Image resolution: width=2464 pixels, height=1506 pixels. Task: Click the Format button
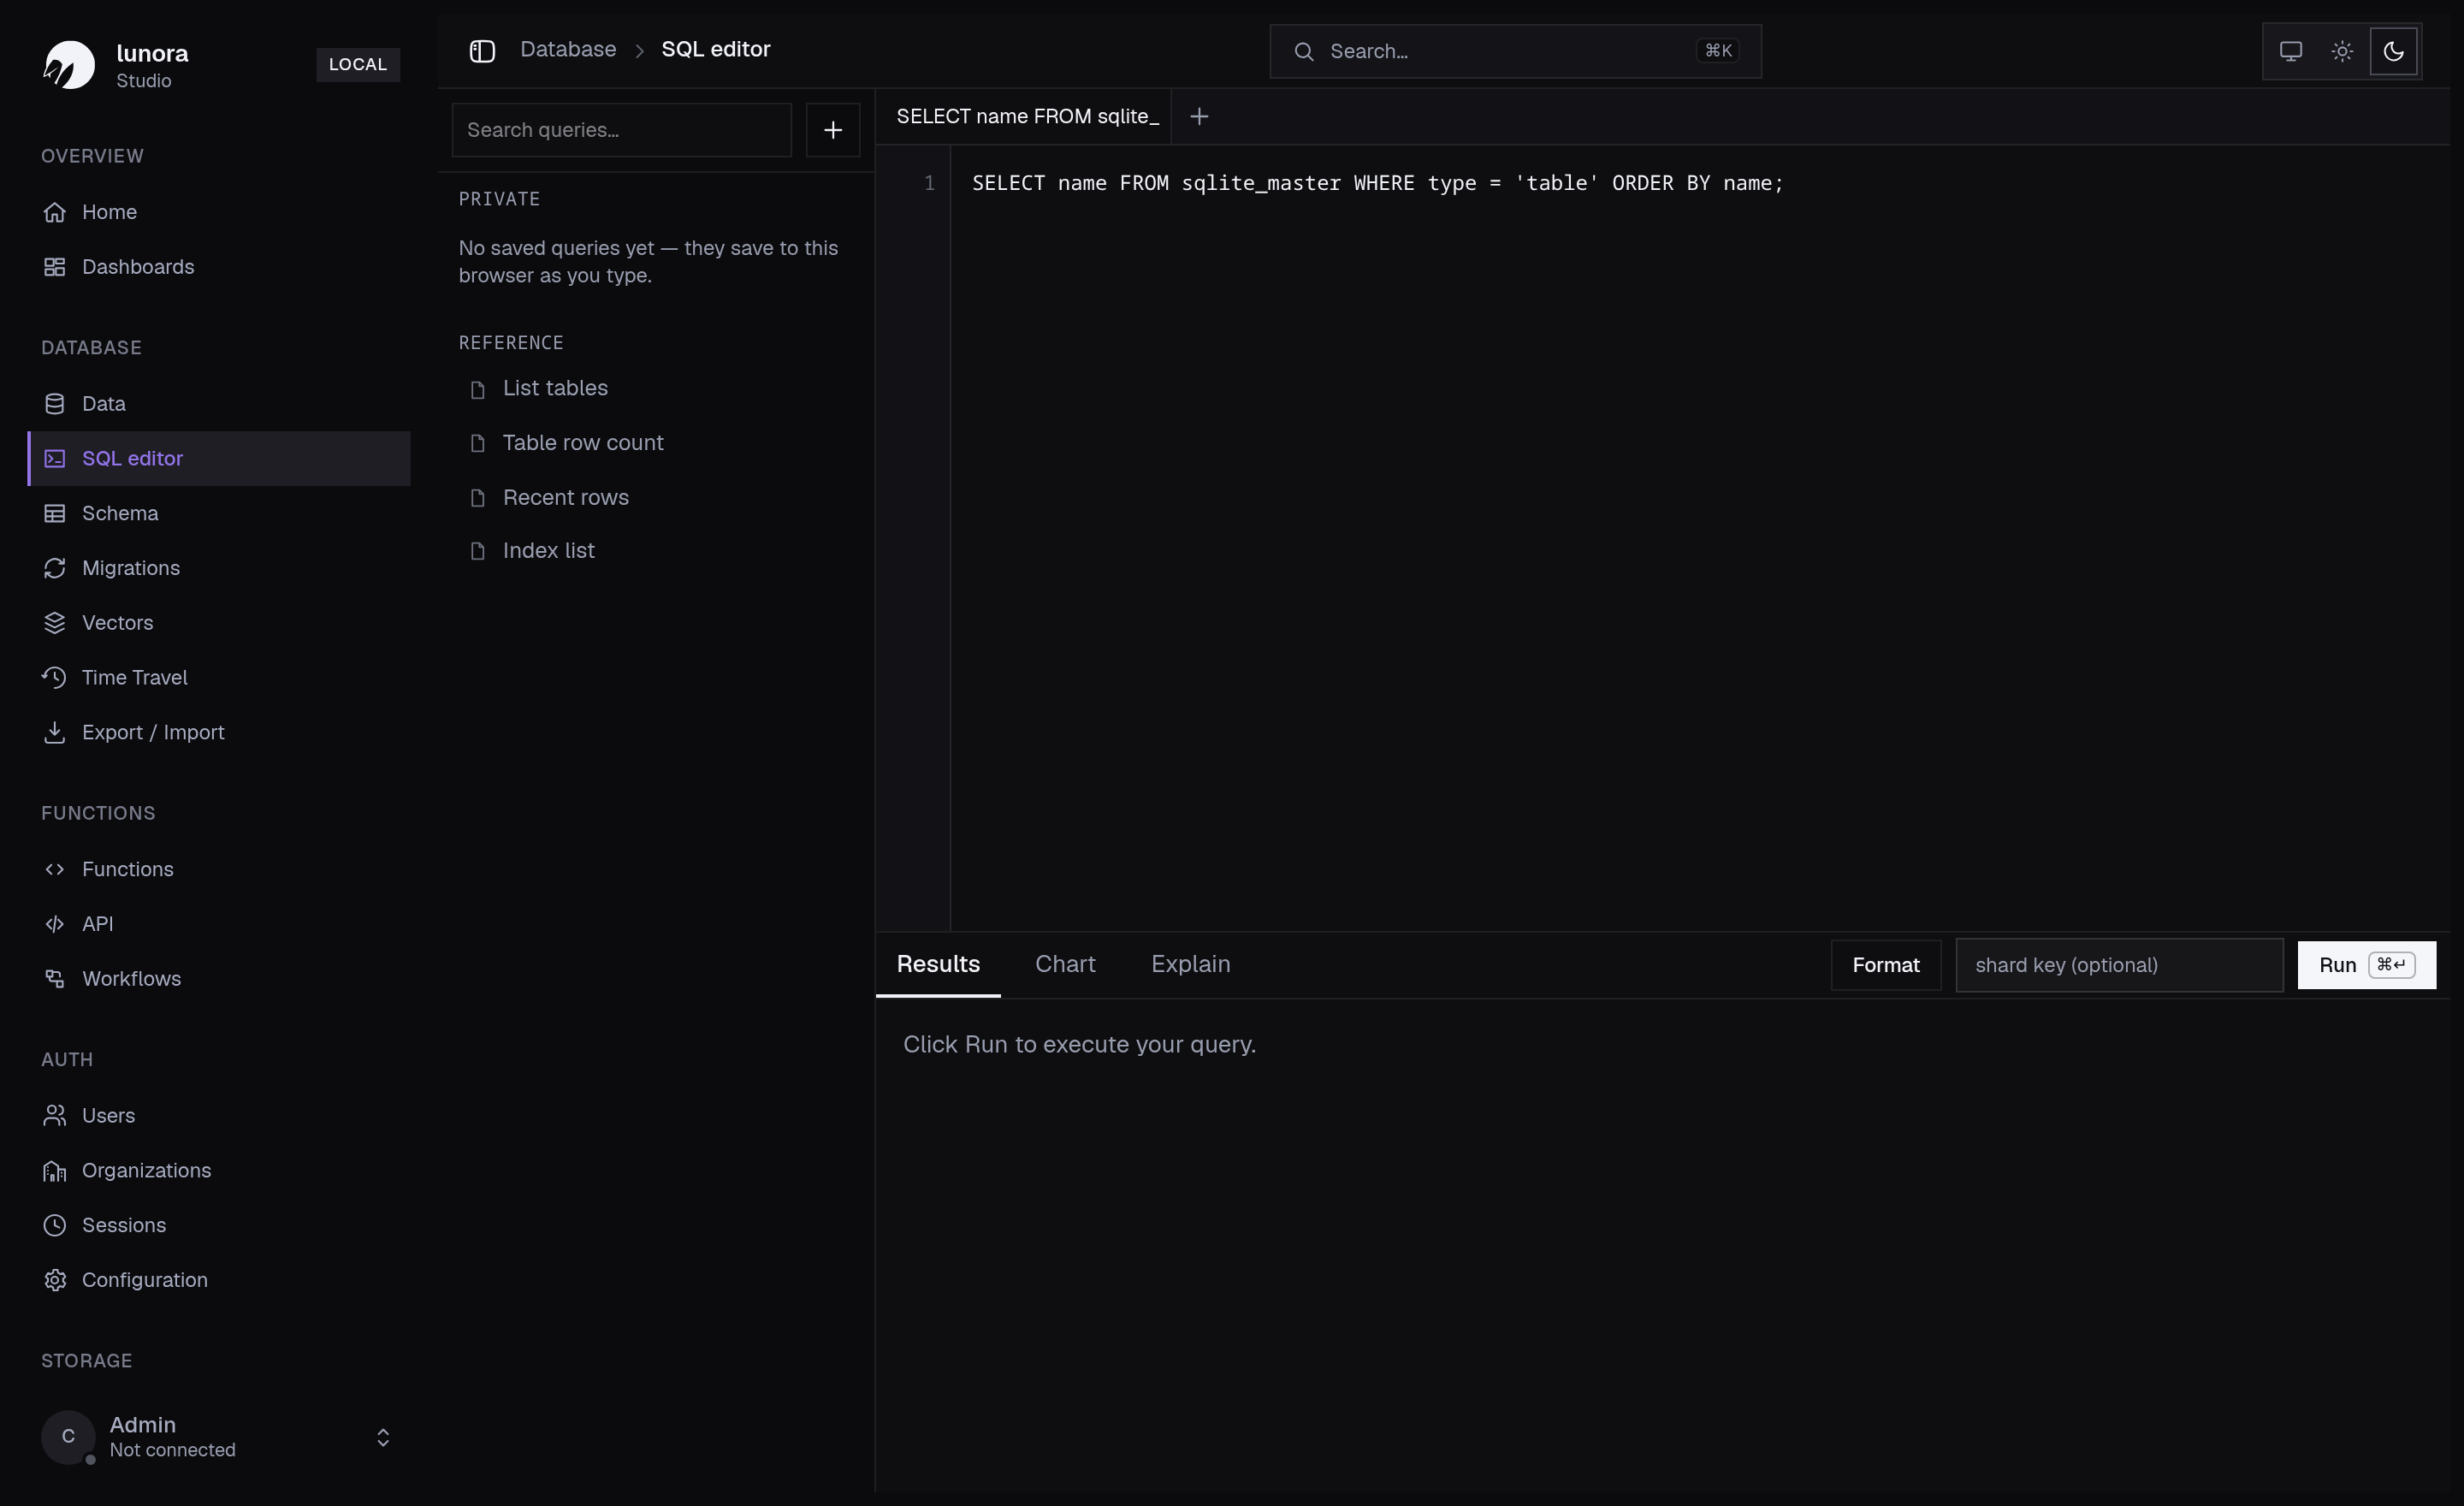point(1886,966)
